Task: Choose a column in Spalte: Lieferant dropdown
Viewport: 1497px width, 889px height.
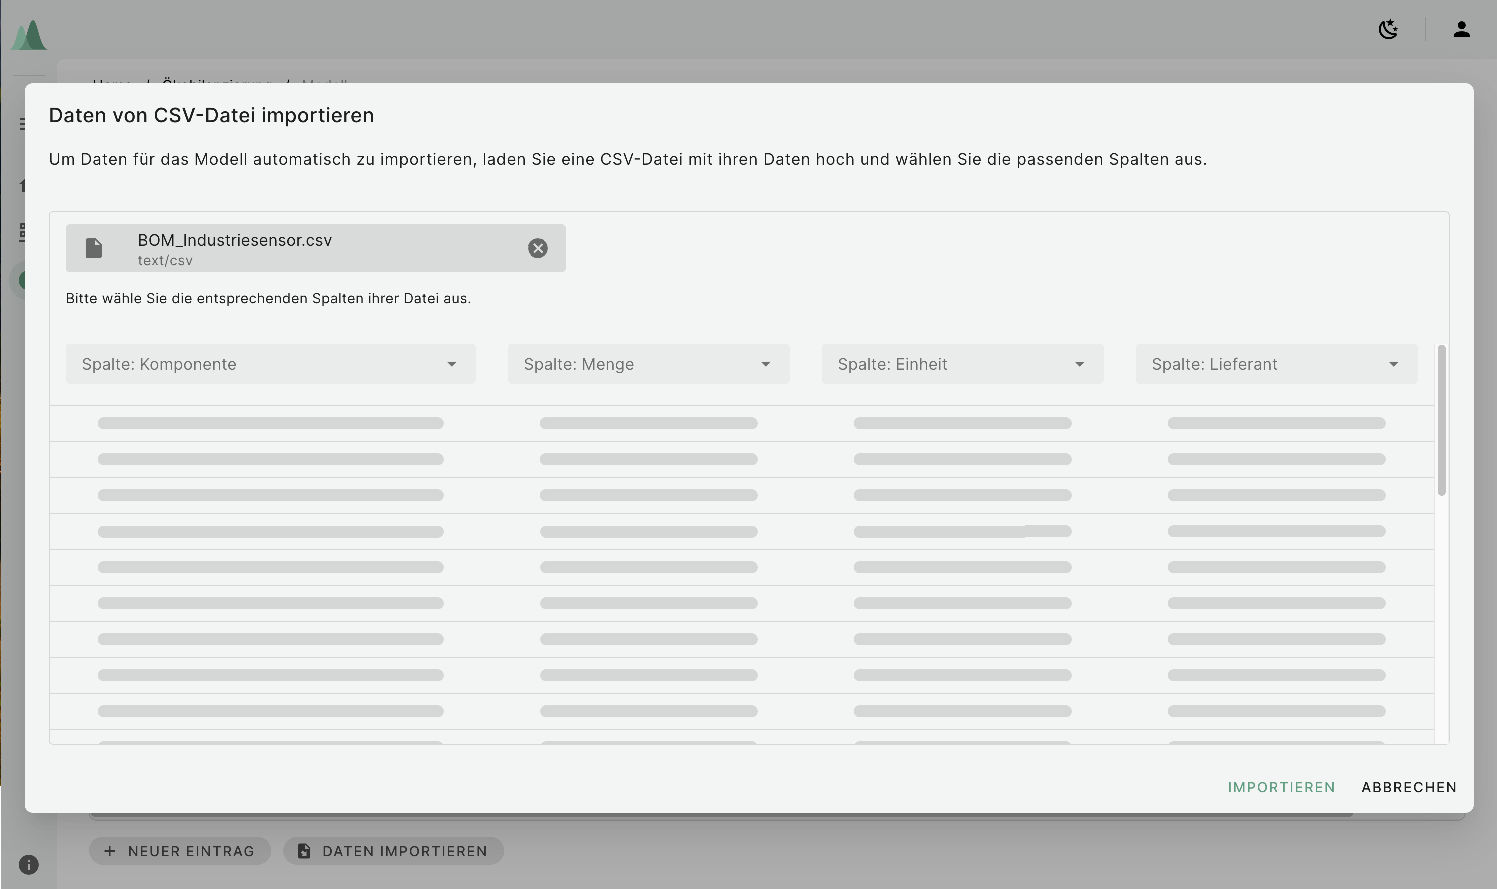Action: pyautogui.click(x=1276, y=364)
